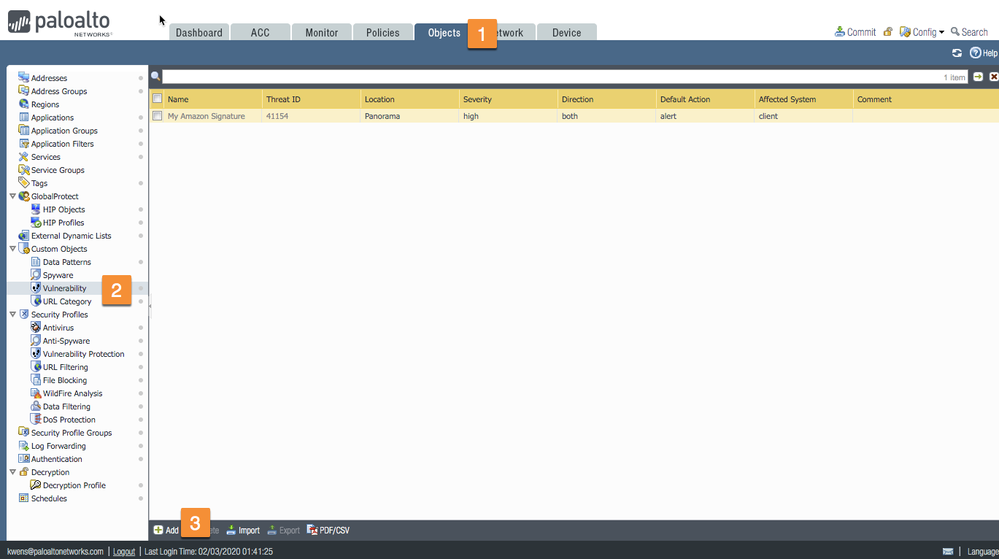Collapse the Decryption tree node
999x559 pixels.
(x=12, y=472)
